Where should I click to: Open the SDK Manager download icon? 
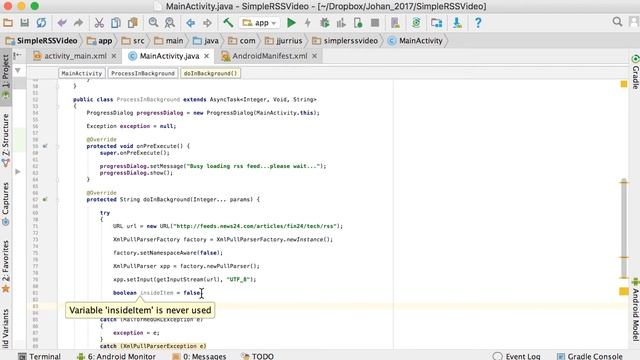(x=457, y=23)
